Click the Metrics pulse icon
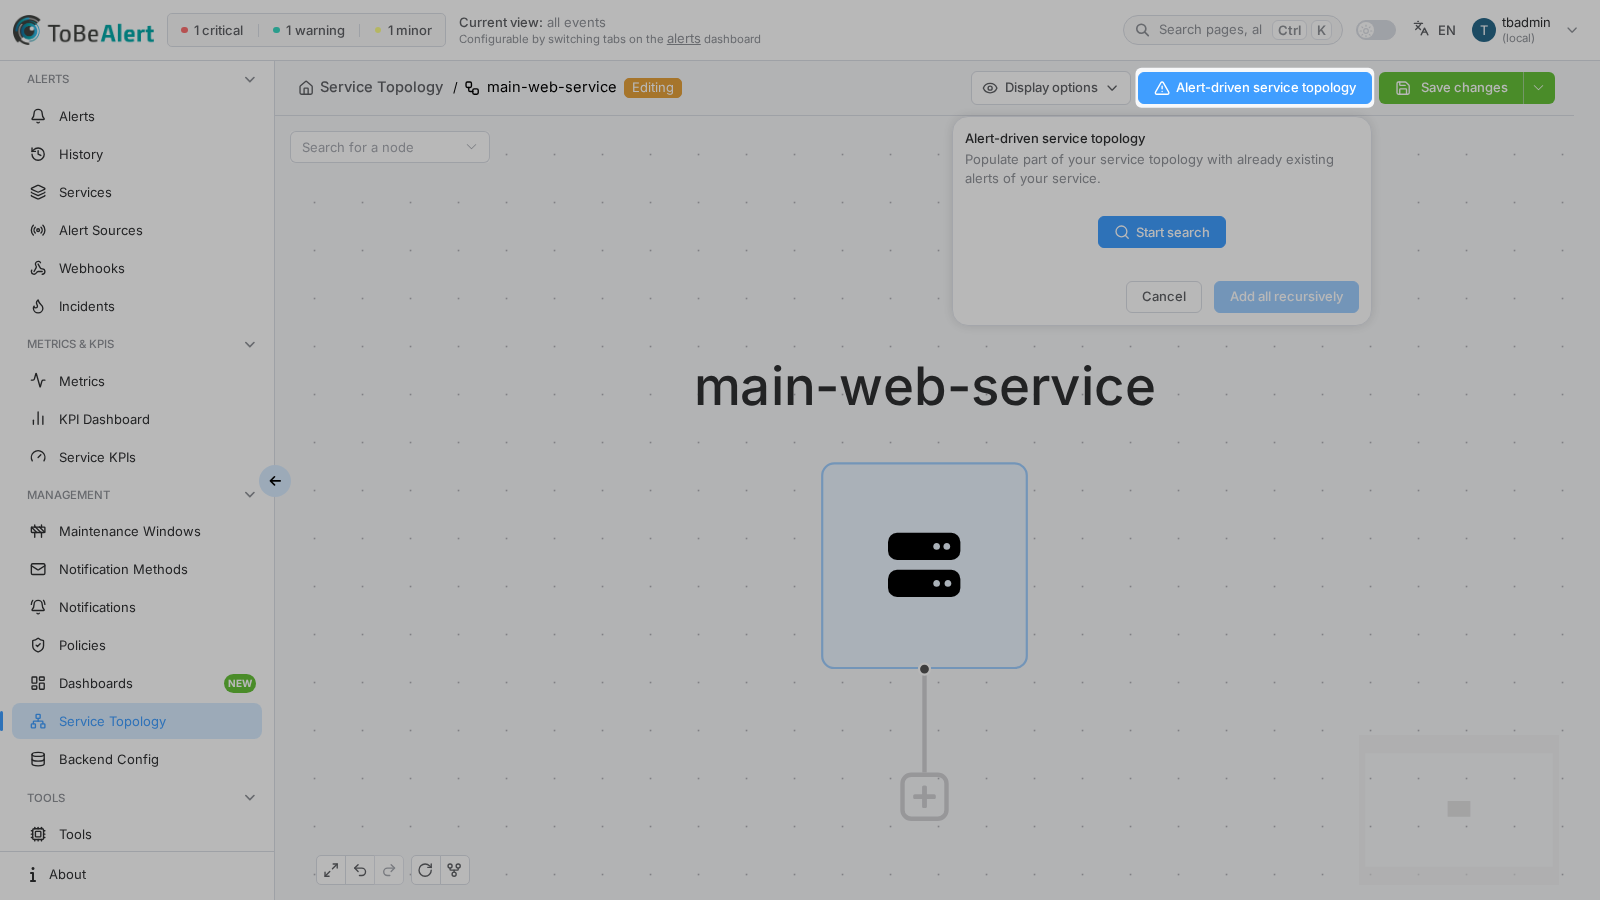Viewport: 1600px width, 900px height. (x=38, y=381)
